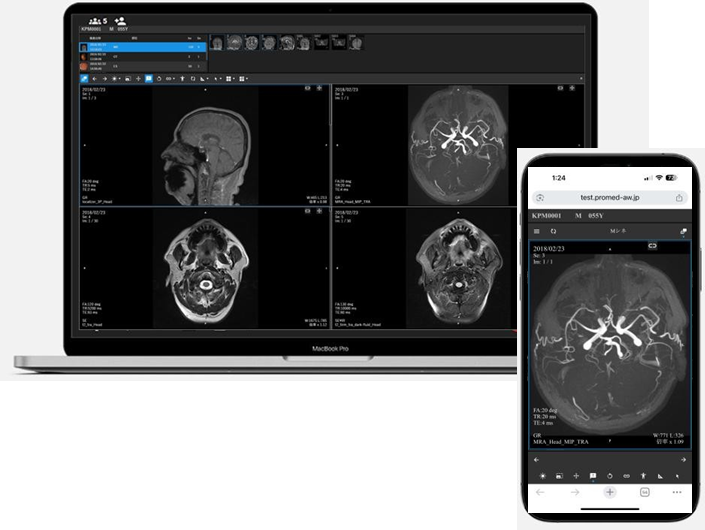Toggle right corner icon in sagittal head pane

point(319,88)
